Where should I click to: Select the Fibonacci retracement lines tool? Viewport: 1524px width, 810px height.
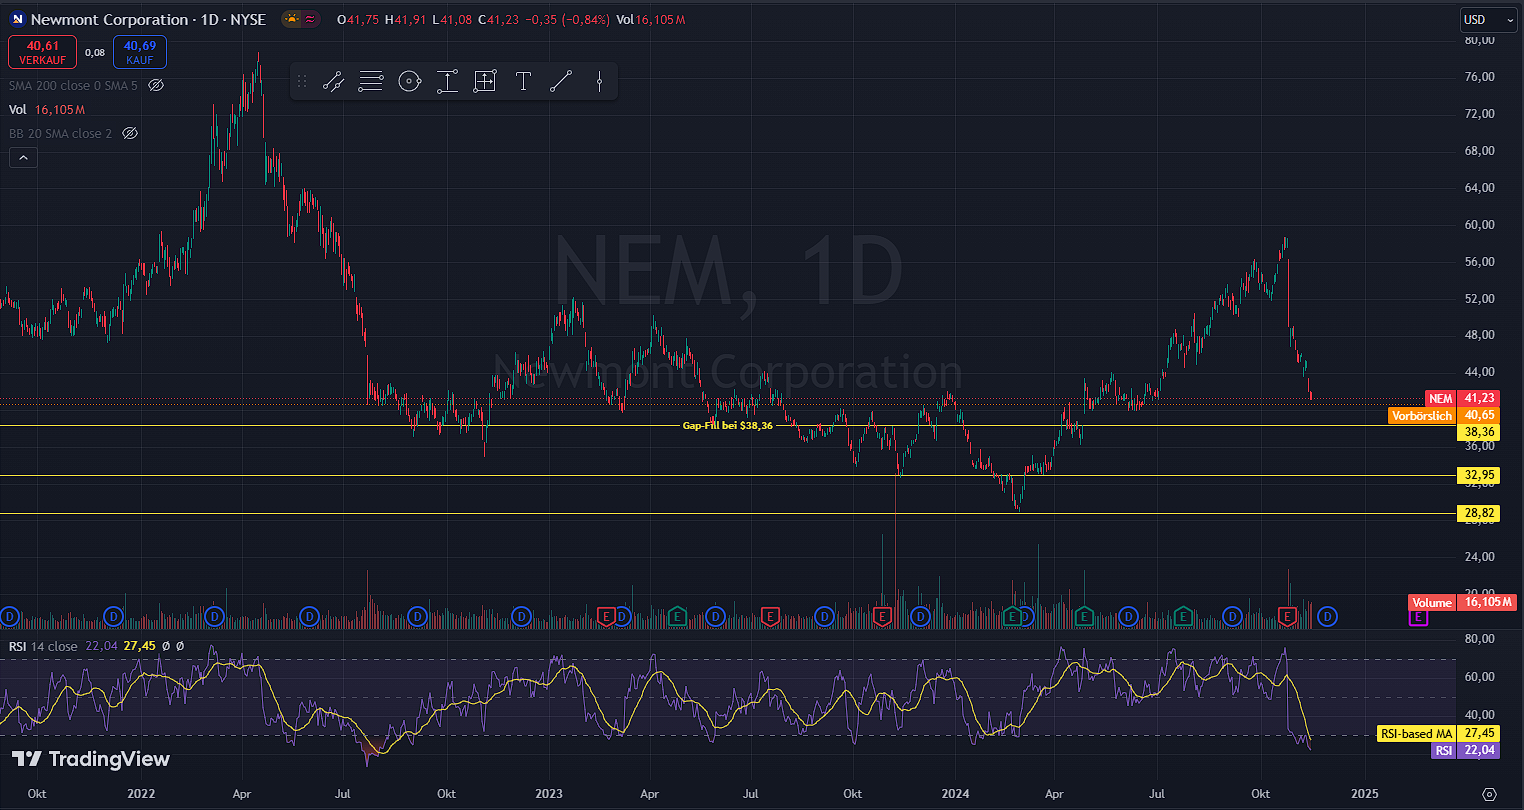pos(371,82)
